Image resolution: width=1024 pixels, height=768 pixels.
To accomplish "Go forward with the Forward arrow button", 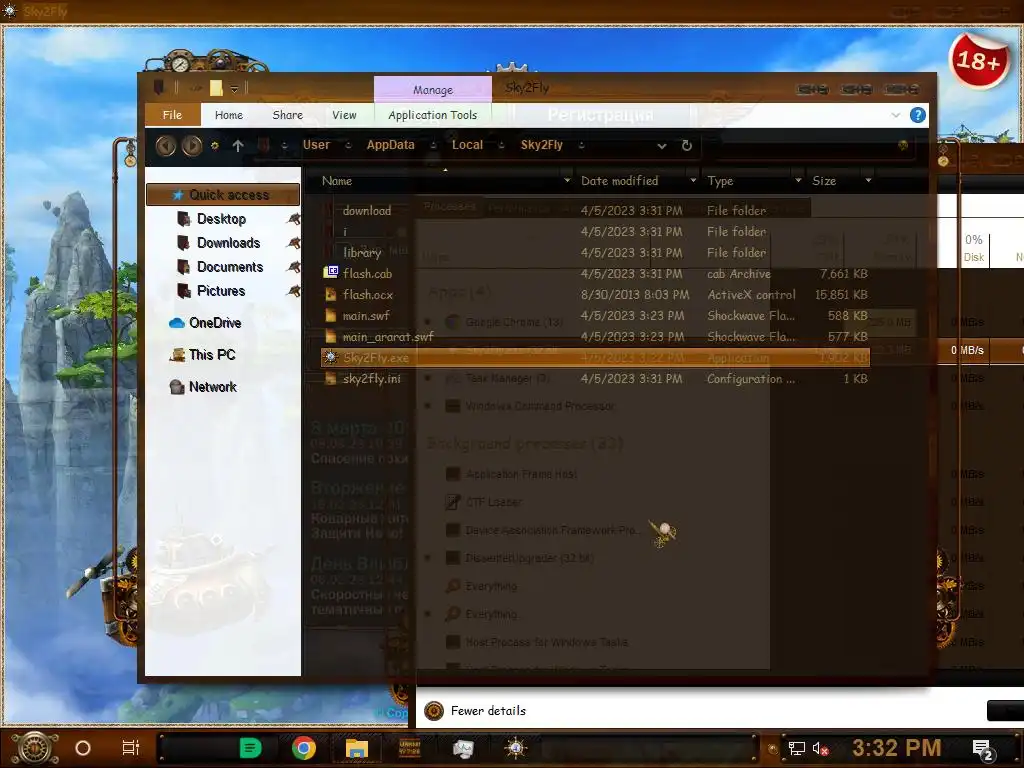I will click(192, 146).
